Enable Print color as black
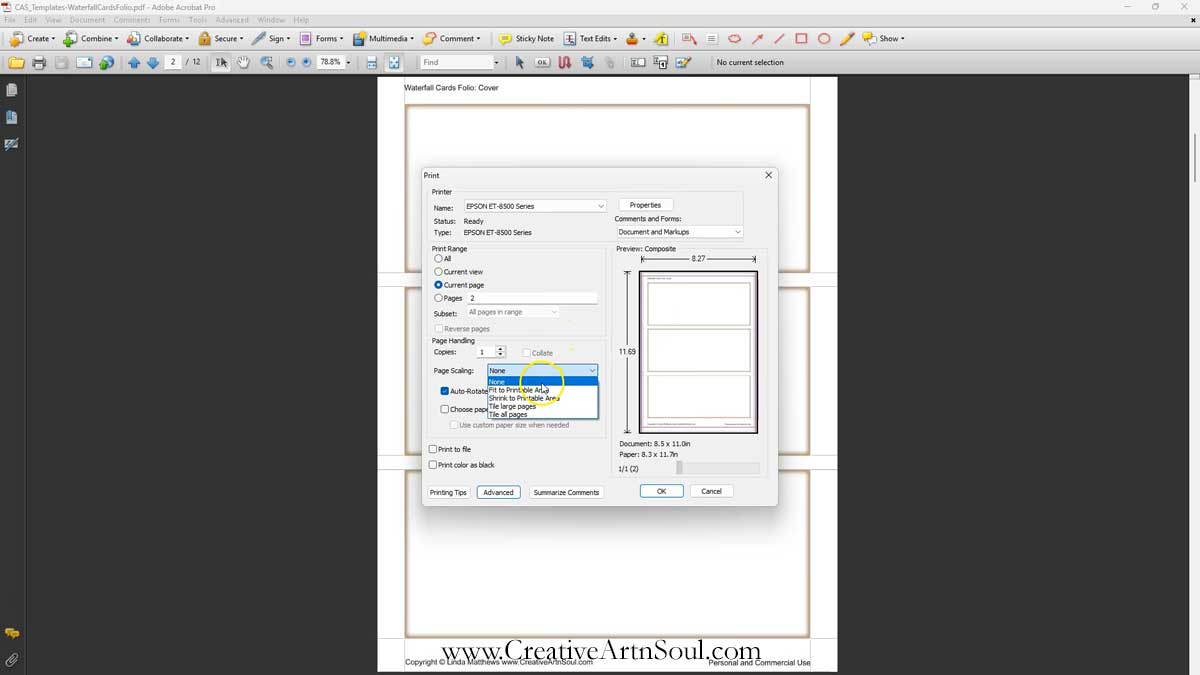The image size is (1200, 675). (x=433, y=465)
